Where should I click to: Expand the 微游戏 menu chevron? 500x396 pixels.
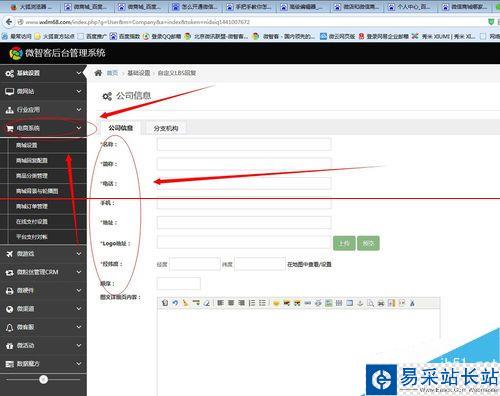click(79, 254)
